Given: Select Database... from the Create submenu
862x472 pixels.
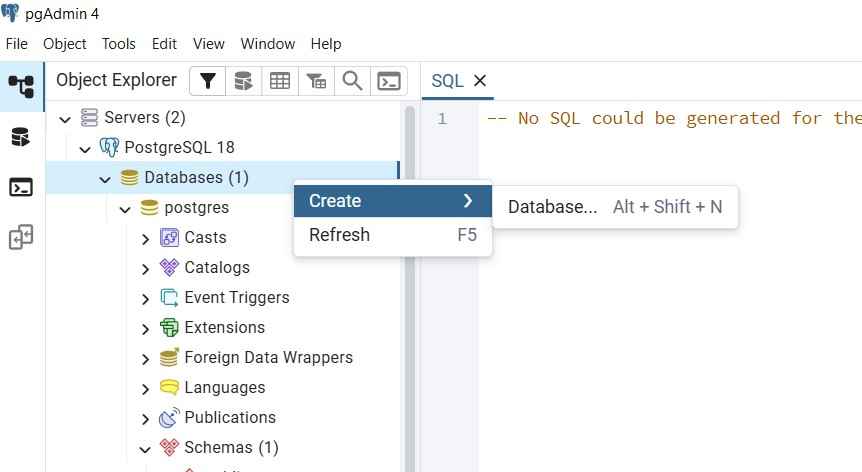Looking at the screenshot, I should [x=615, y=207].
